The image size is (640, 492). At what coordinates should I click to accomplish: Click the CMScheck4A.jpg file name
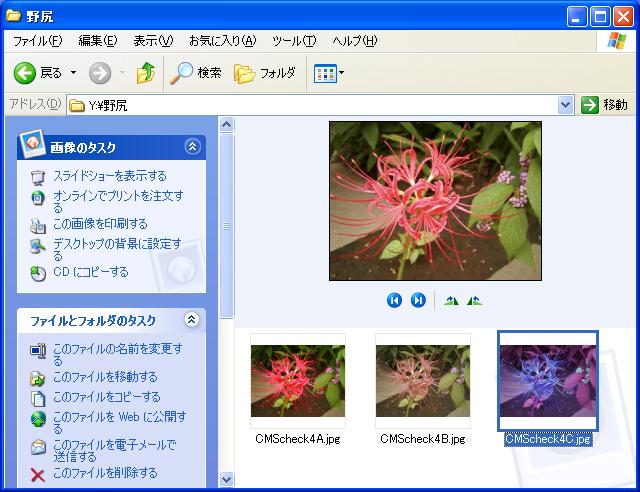point(298,439)
